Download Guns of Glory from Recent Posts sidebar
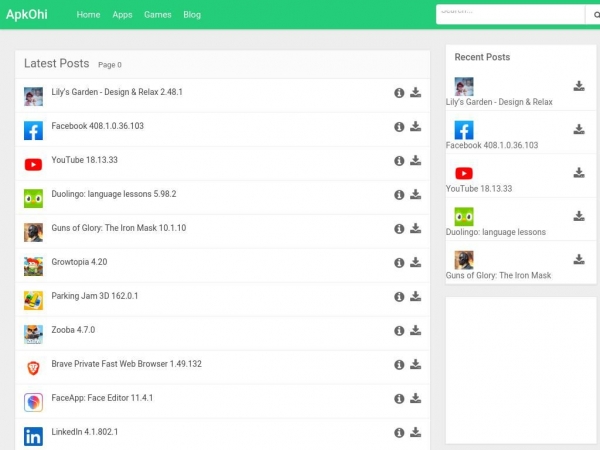 579,259
